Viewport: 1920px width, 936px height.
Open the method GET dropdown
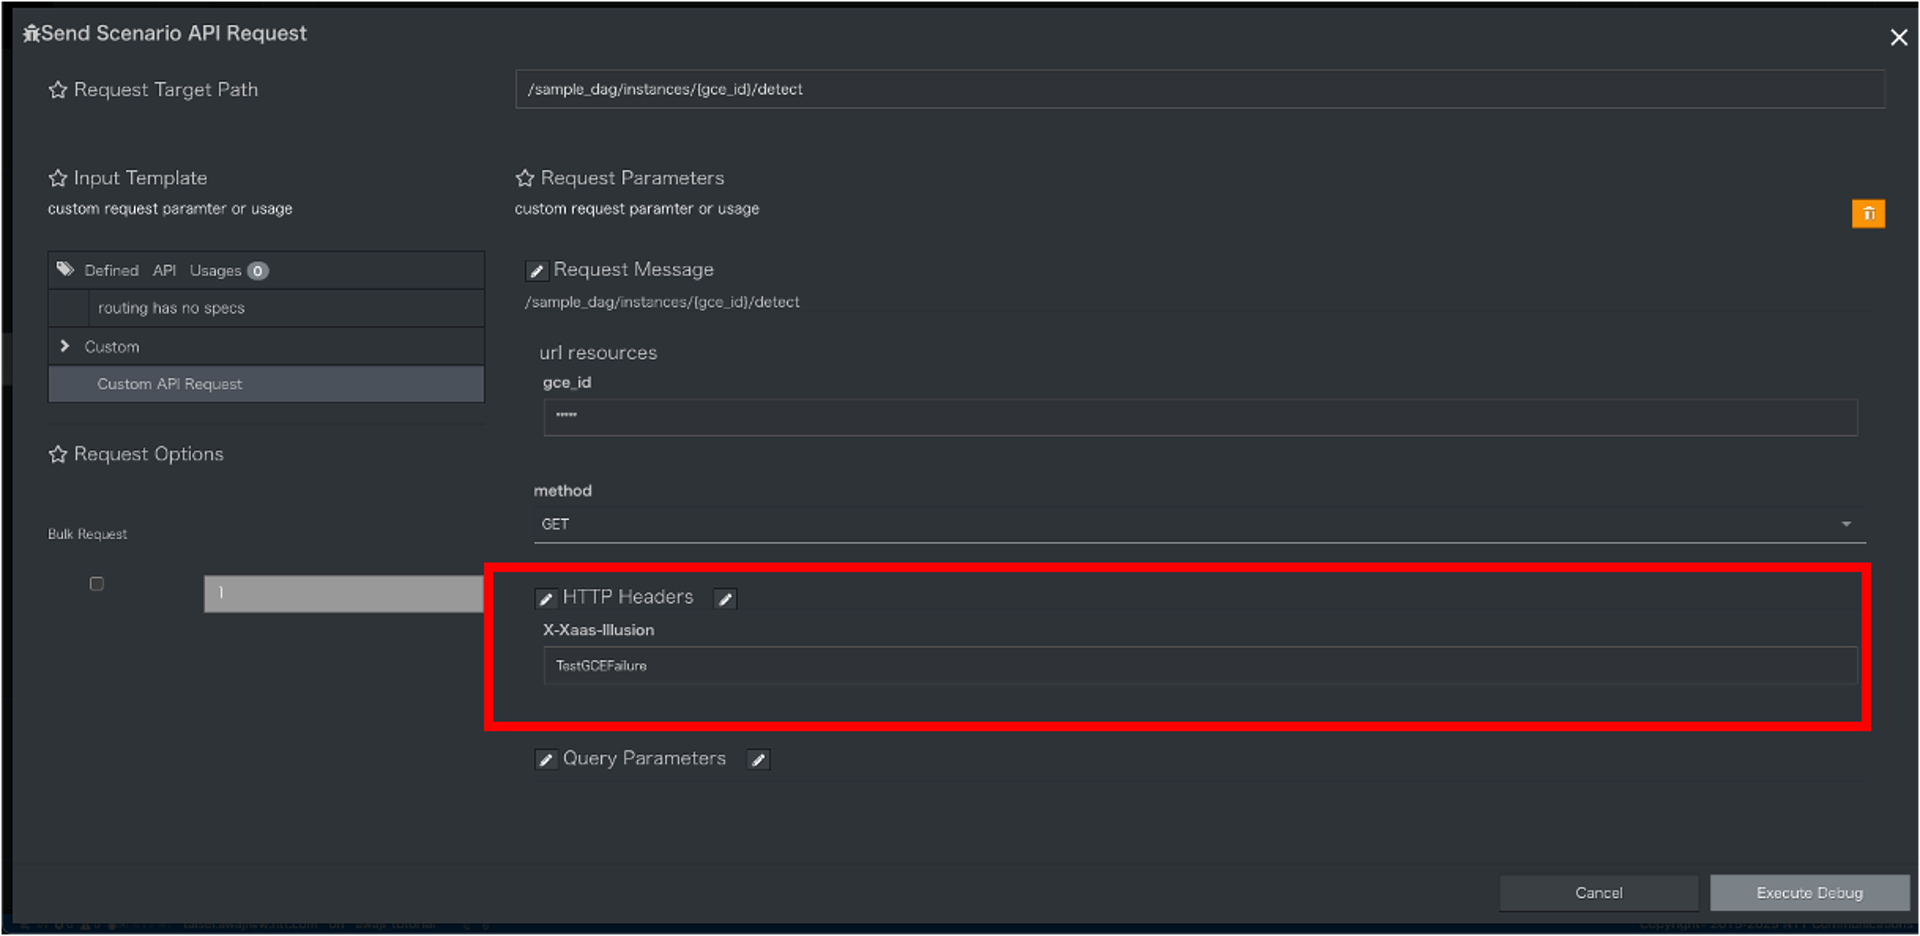click(x=1199, y=524)
